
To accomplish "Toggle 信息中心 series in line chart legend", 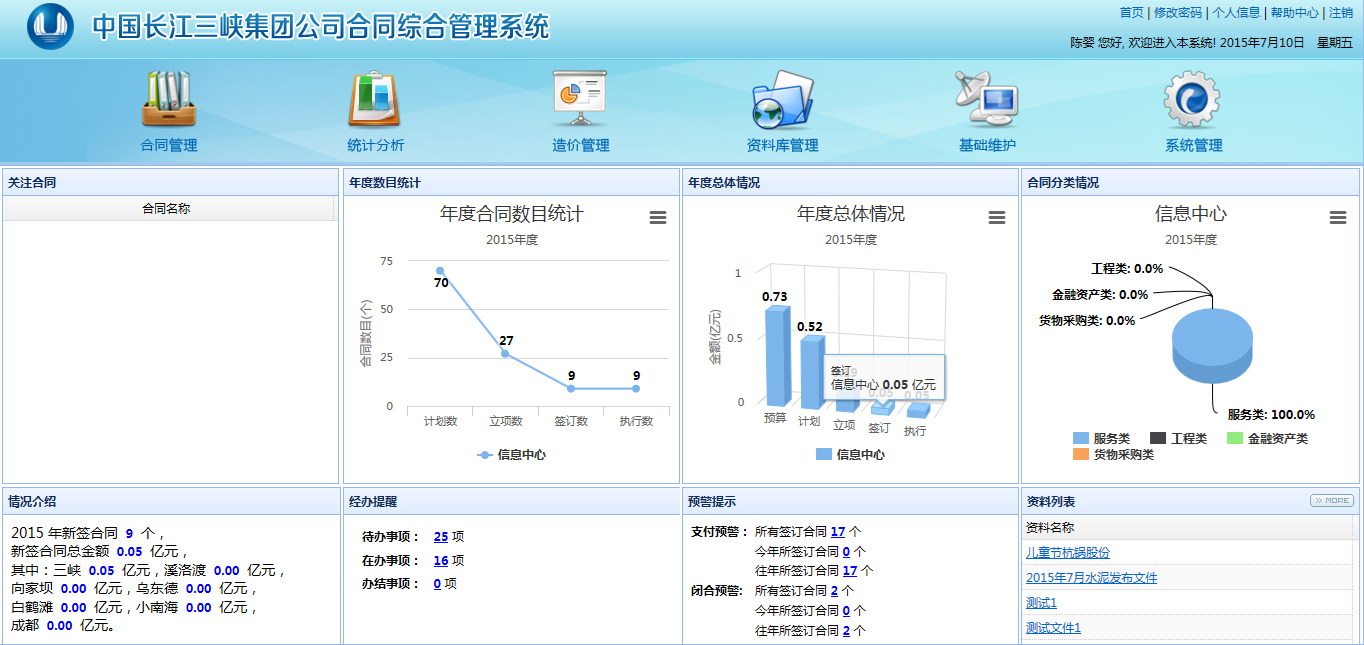I will tap(511, 455).
